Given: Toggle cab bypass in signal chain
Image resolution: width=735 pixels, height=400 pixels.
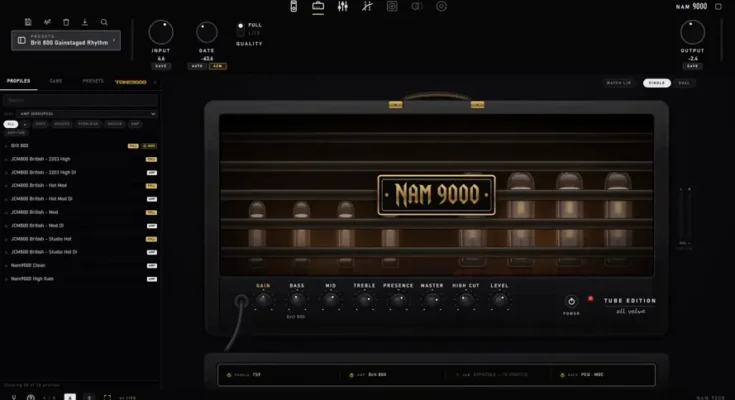Looking at the screenshot, I should tap(458, 375).
